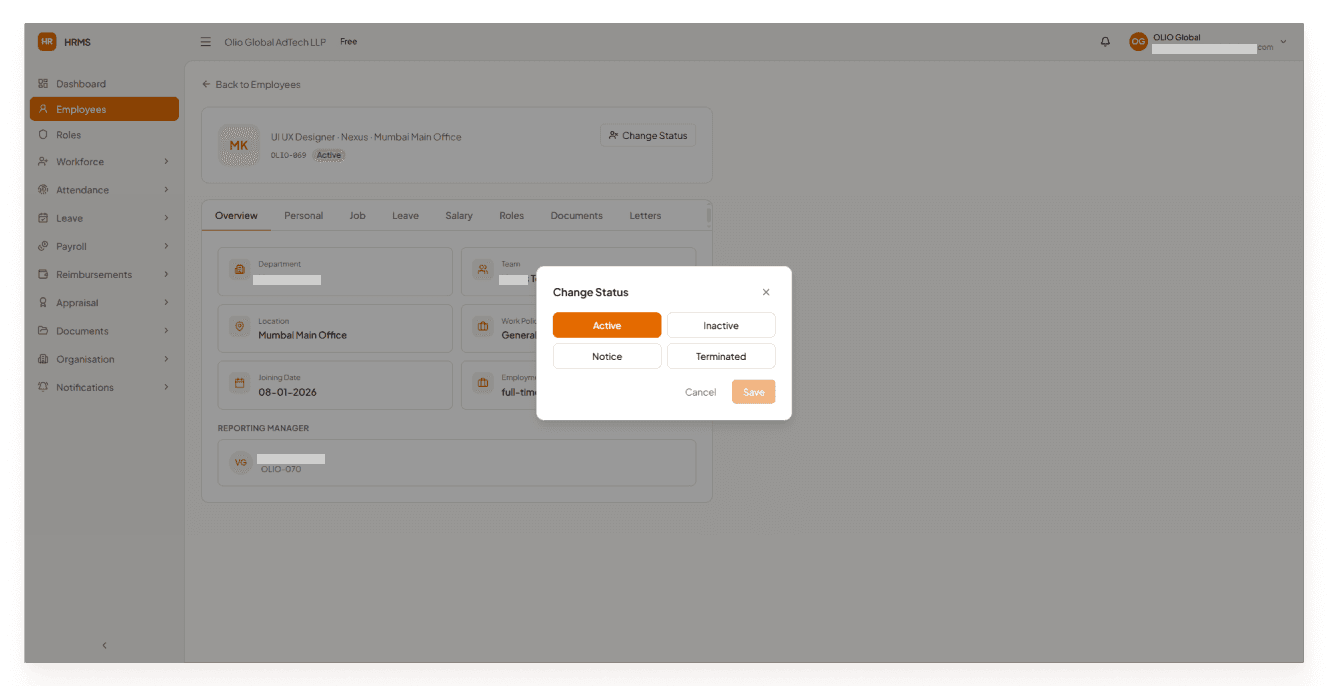The width and height of the screenshot is (1328, 686).
Task: Click the Reimbursements wallet icon
Action: click(x=43, y=275)
